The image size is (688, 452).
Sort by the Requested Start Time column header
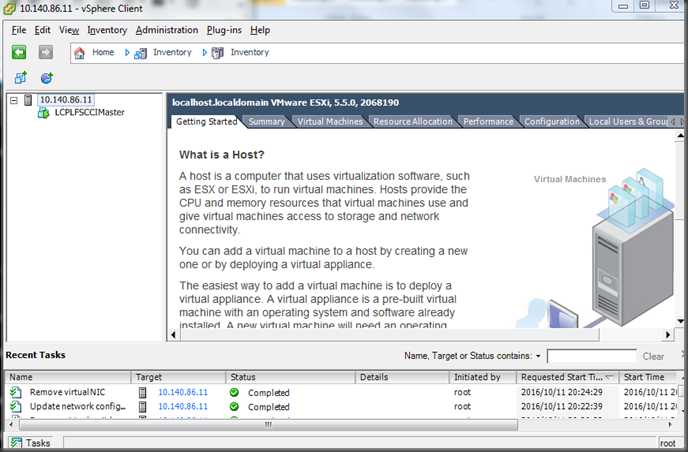pos(568,377)
